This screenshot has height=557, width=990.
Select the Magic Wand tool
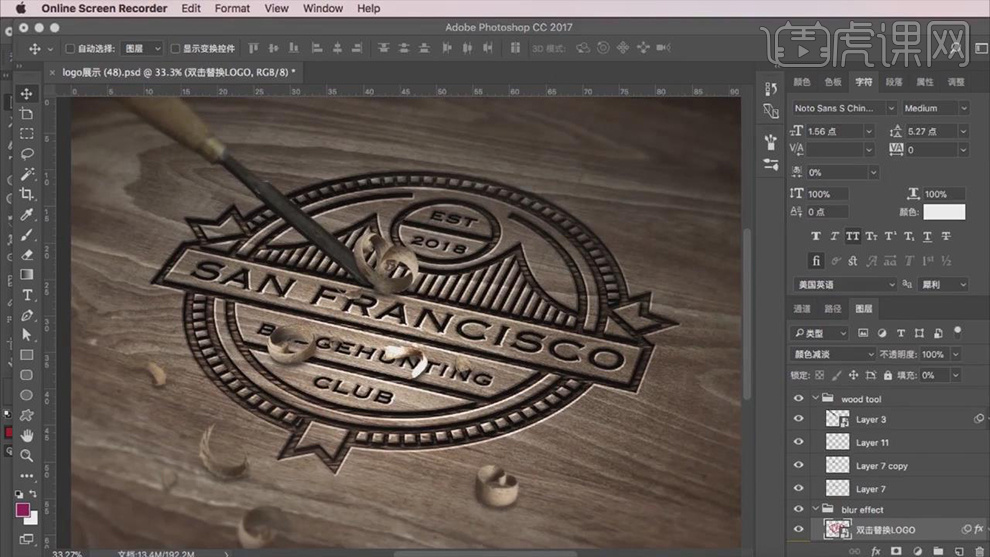[x=27, y=174]
